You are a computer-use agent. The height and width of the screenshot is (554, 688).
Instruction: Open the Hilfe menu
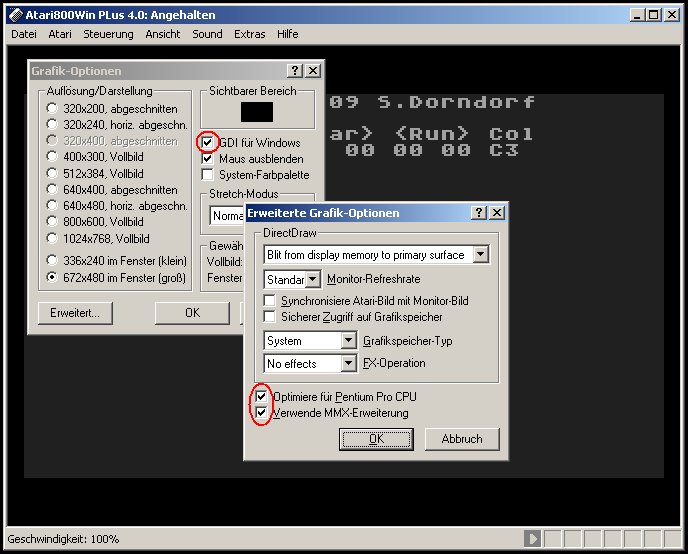click(287, 34)
